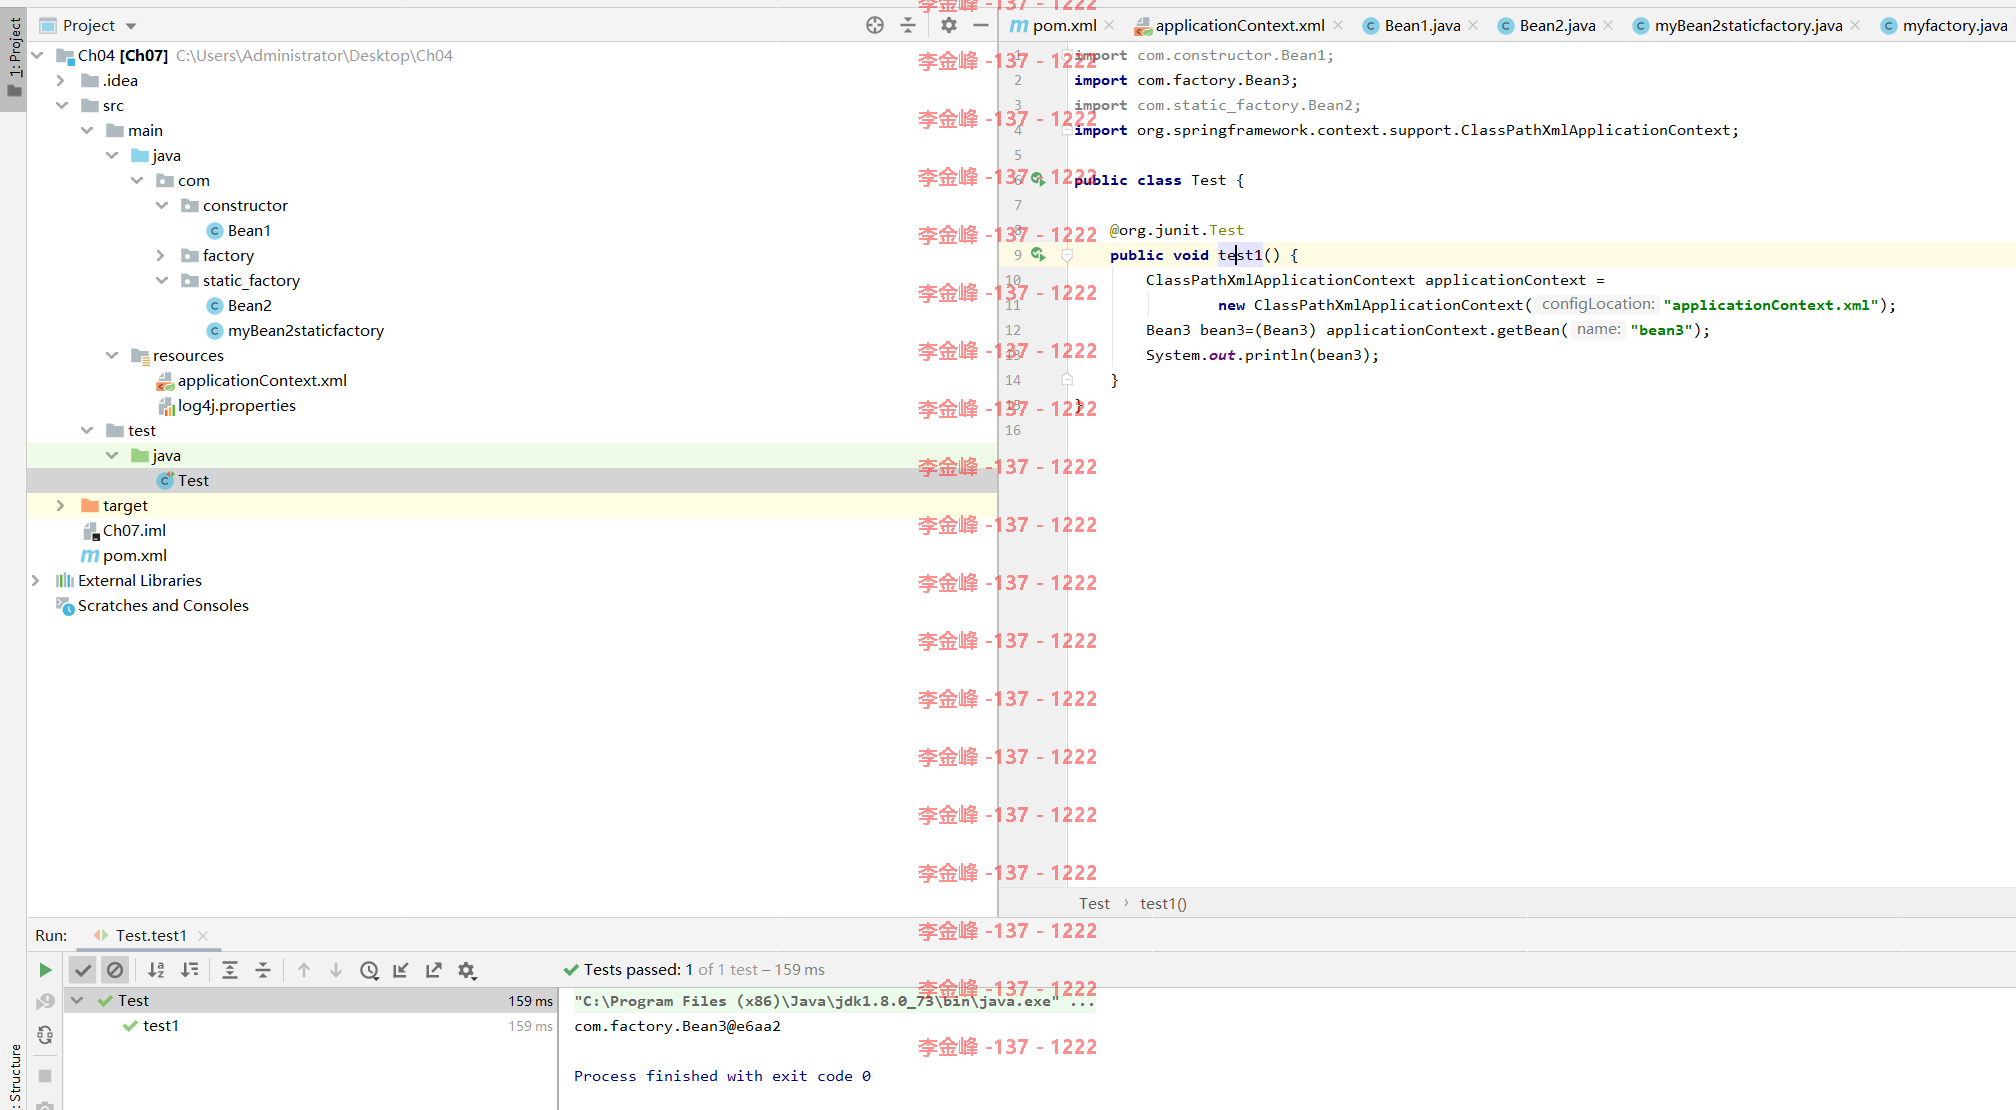2016x1110 pixels.
Task: Click test1() in editor breadcrumb
Action: pyautogui.click(x=1163, y=903)
